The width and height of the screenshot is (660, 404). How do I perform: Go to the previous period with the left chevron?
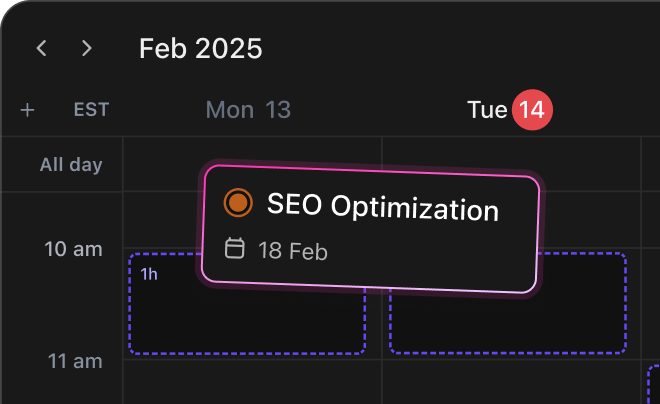(x=41, y=48)
